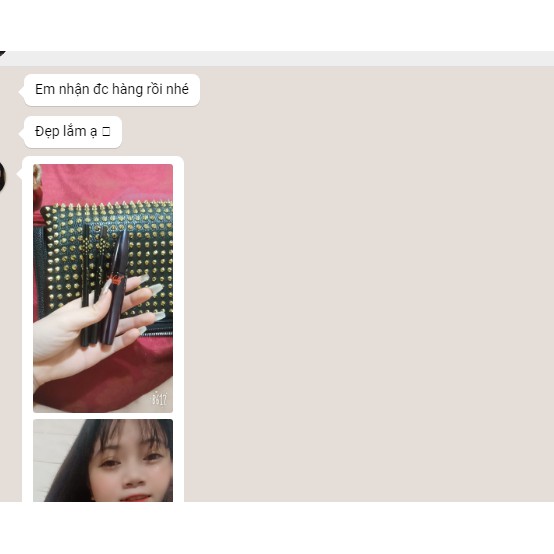Open the mascara product photo thumbnail
554x554 pixels.
point(103,288)
